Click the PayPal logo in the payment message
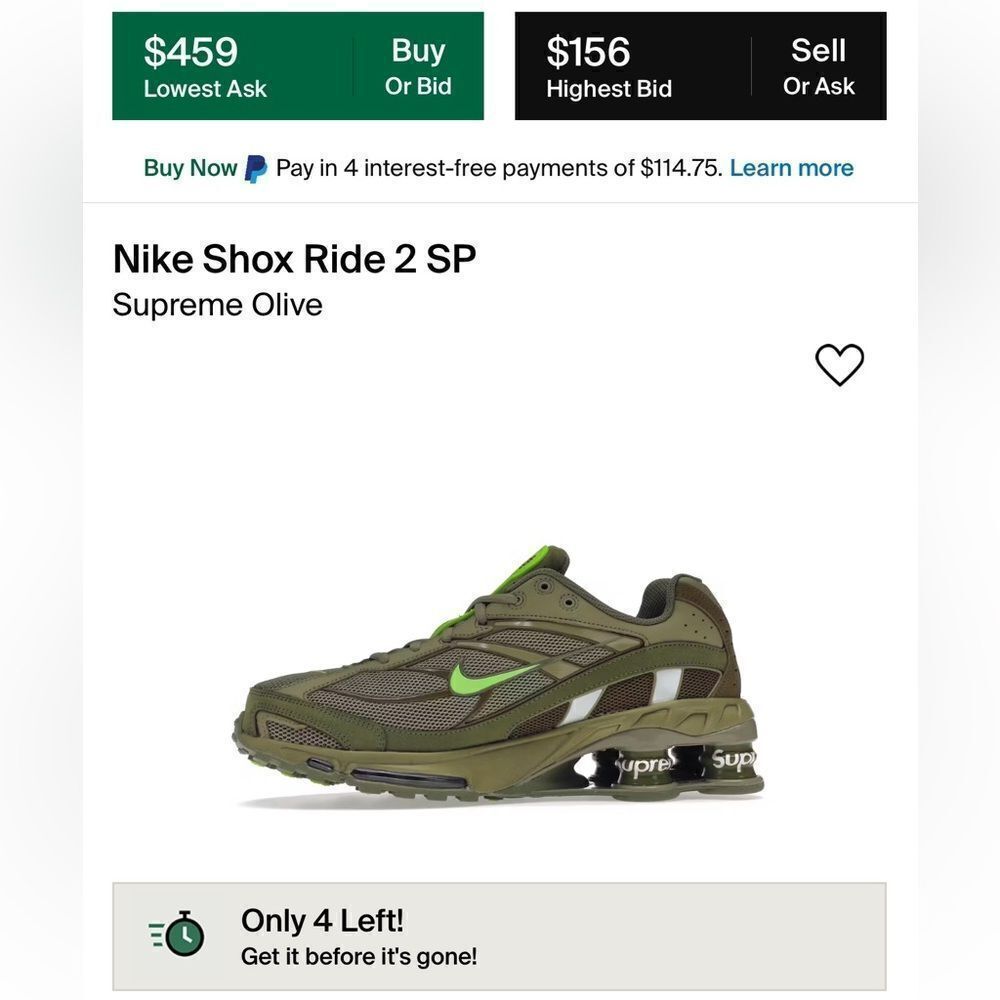 tap(256, 168)
